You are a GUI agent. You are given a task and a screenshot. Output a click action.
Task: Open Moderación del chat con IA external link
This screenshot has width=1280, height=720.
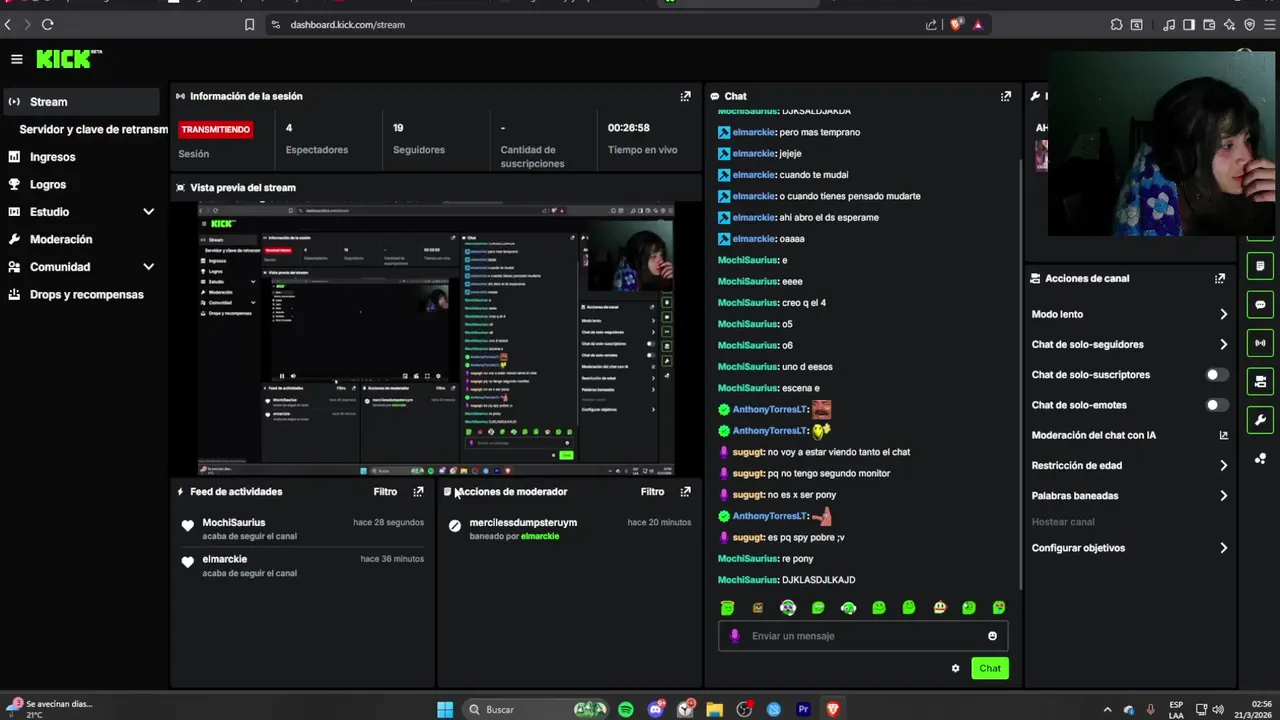click(x=1223, y=435)
